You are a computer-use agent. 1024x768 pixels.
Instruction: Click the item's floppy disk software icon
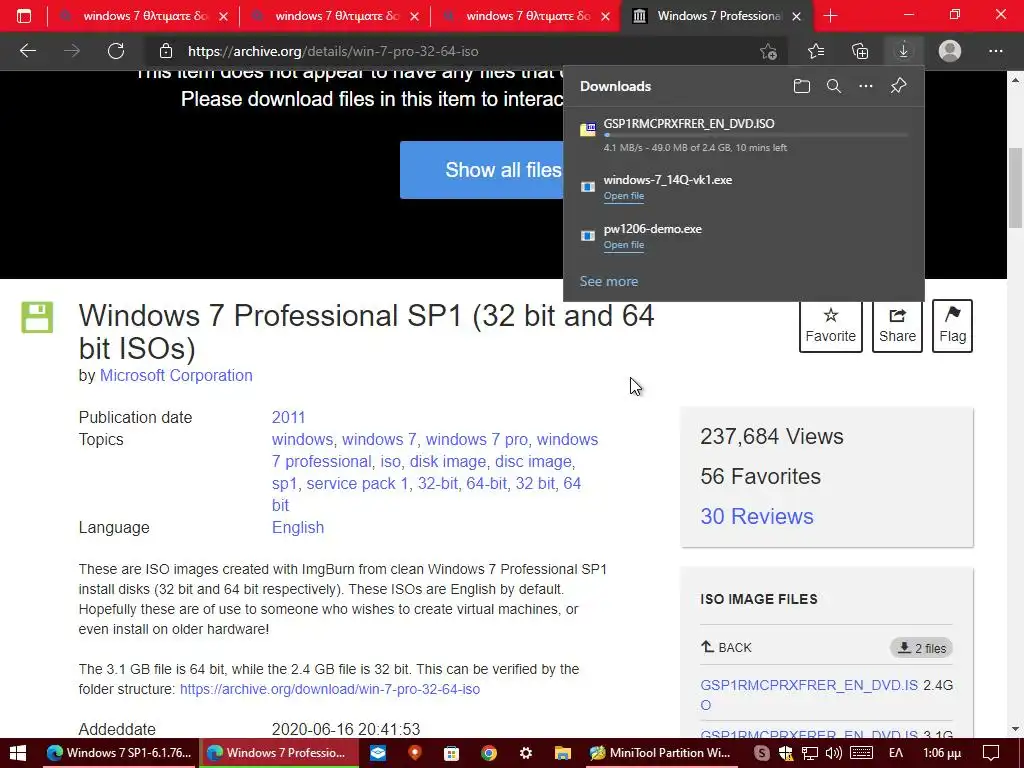click(37, 318)
